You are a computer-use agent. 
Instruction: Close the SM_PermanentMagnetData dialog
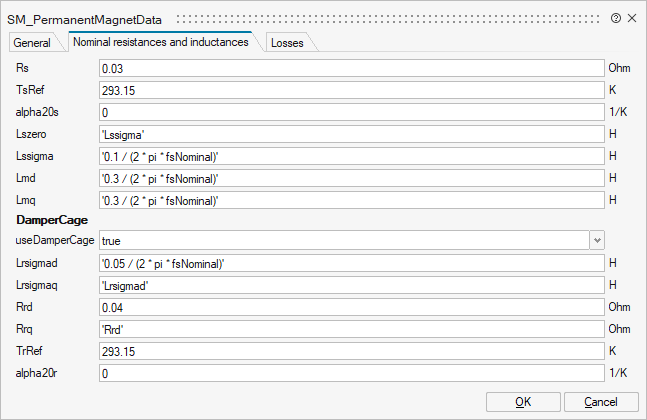point(633,19)
